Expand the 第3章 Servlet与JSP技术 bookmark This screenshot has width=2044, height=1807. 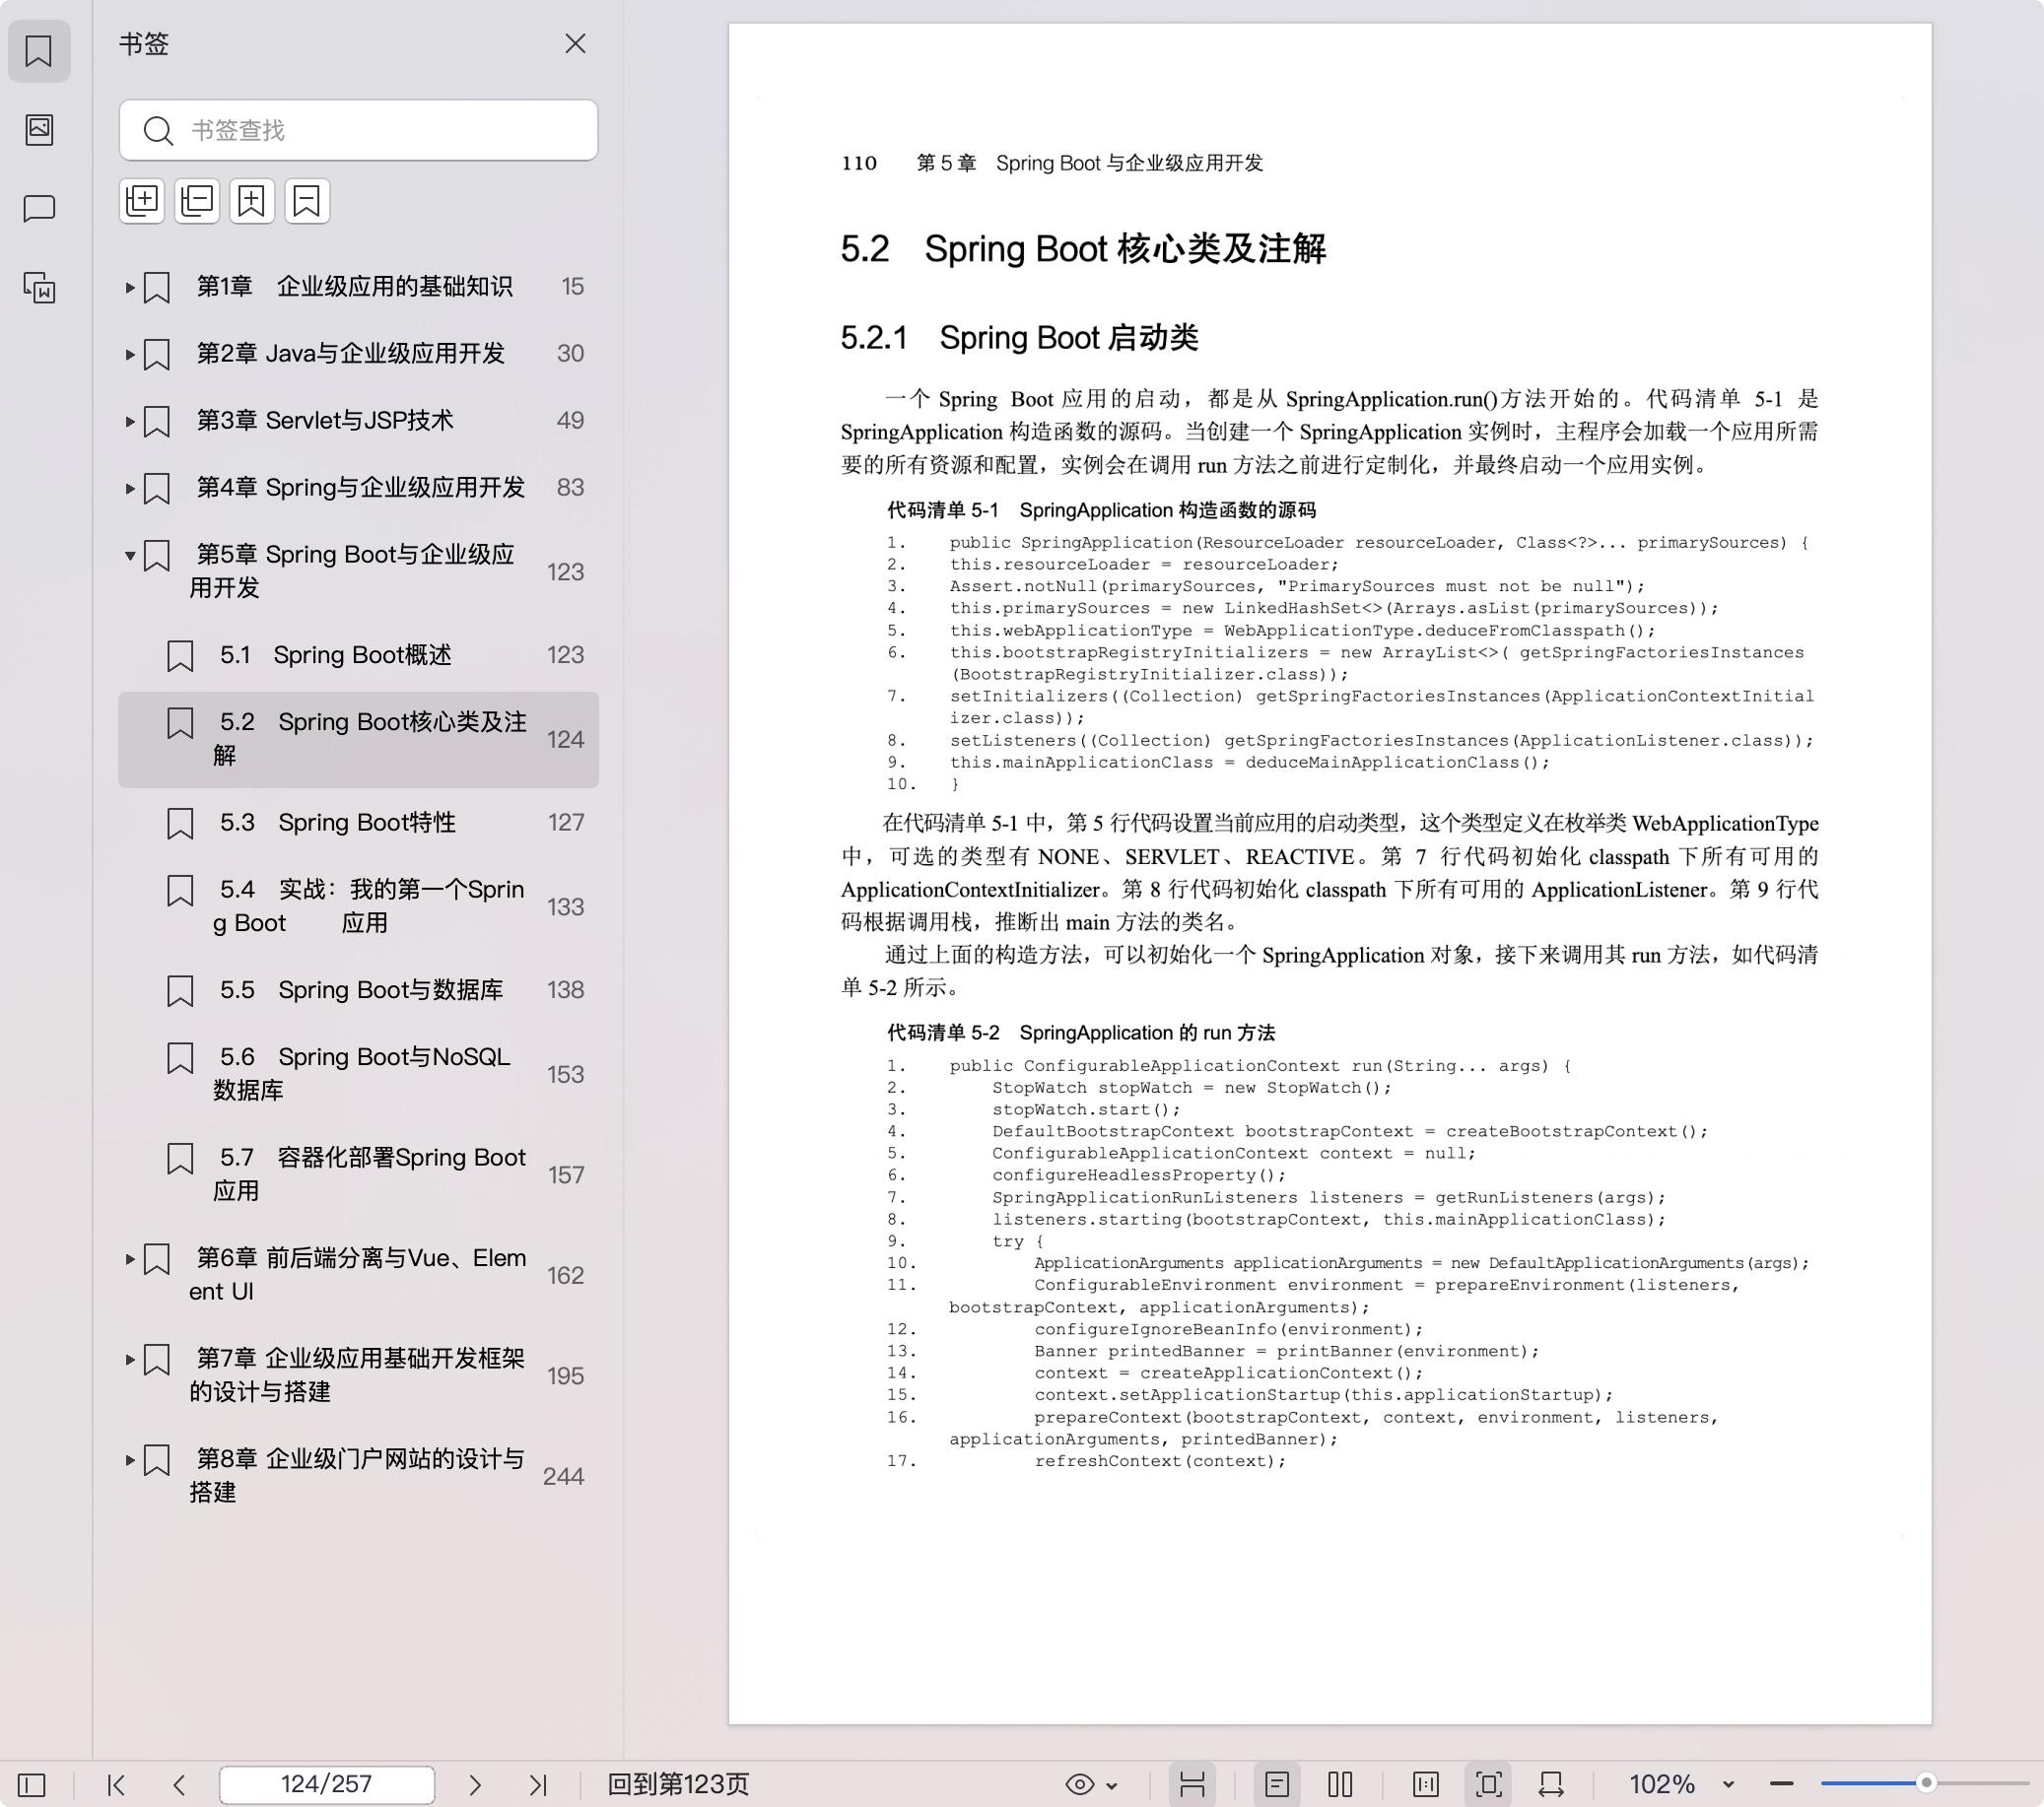point(130,422)
